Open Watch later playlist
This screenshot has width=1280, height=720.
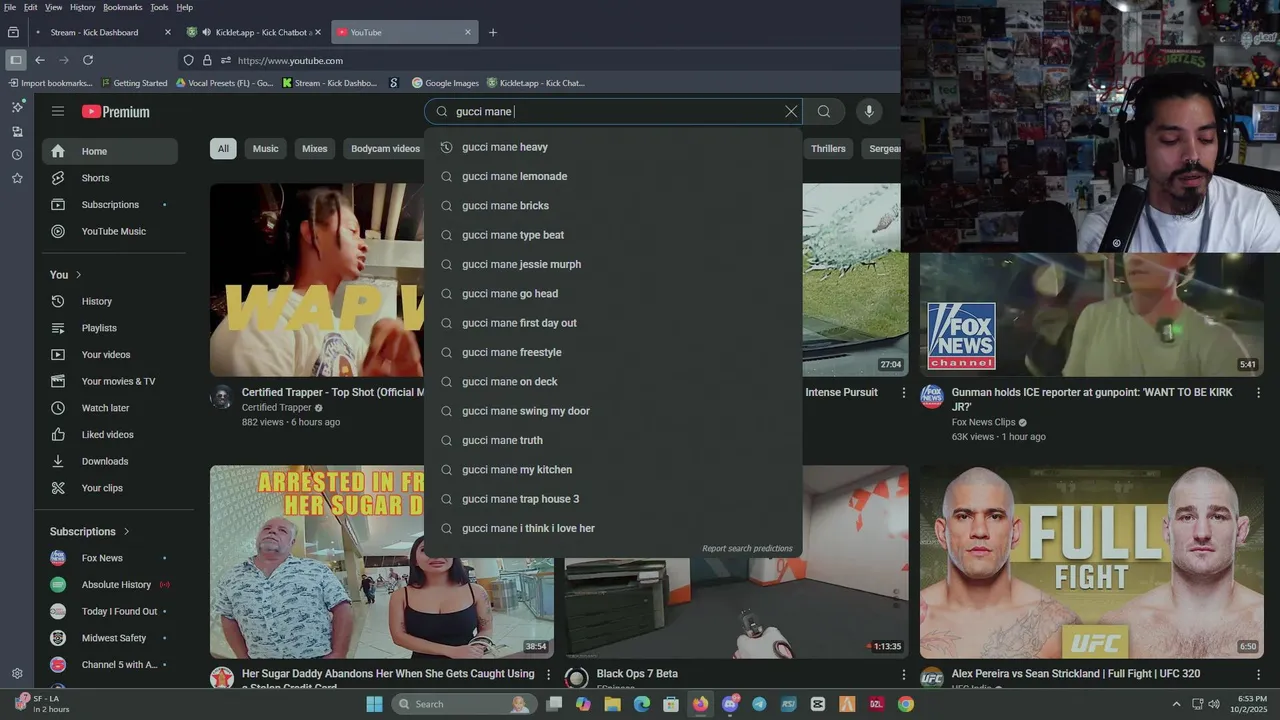tap(110, 408)
